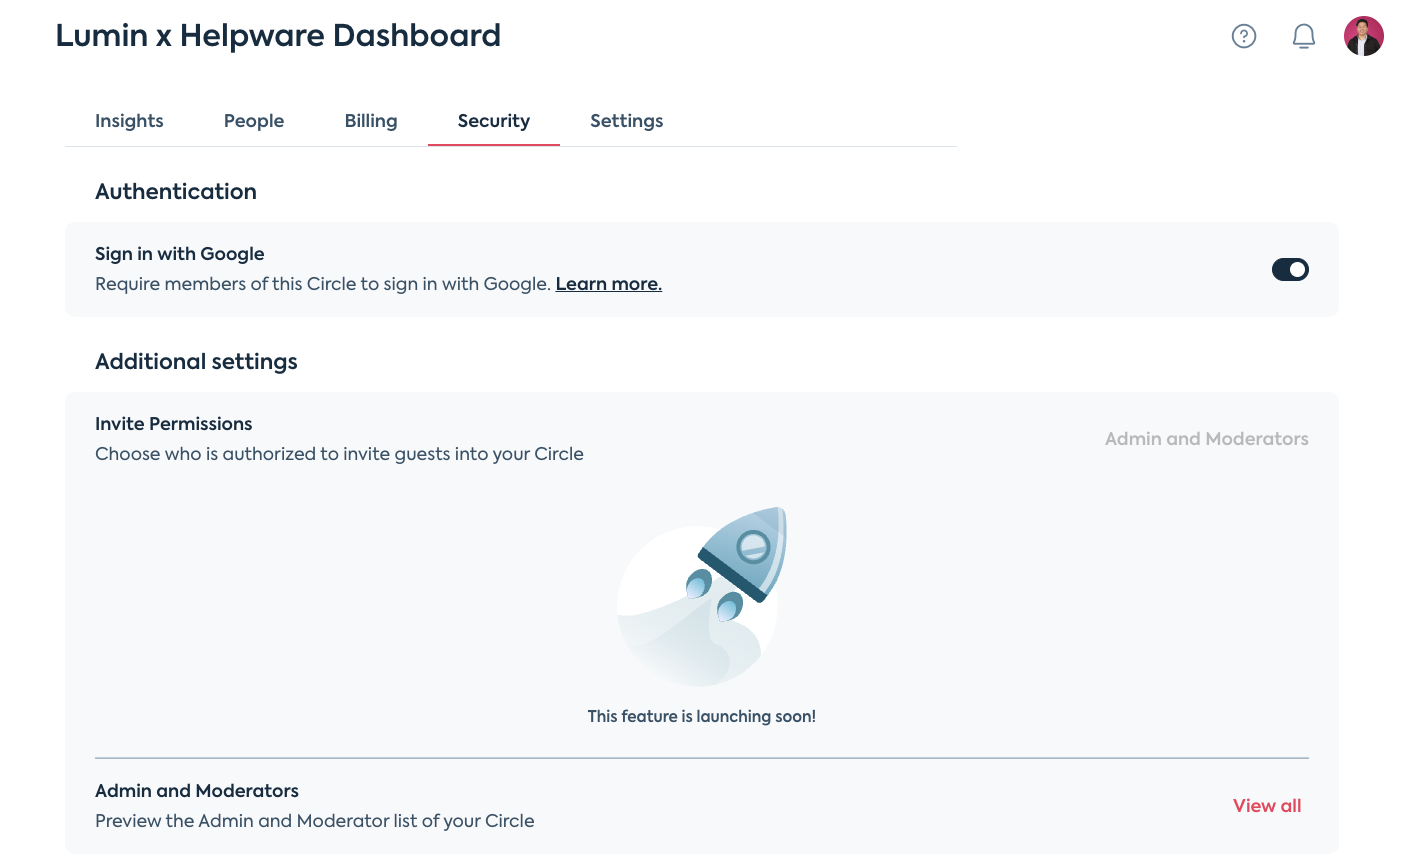Click the Learn more link
The width and height of the screenshot is (1406, 867).
(608, 283)
